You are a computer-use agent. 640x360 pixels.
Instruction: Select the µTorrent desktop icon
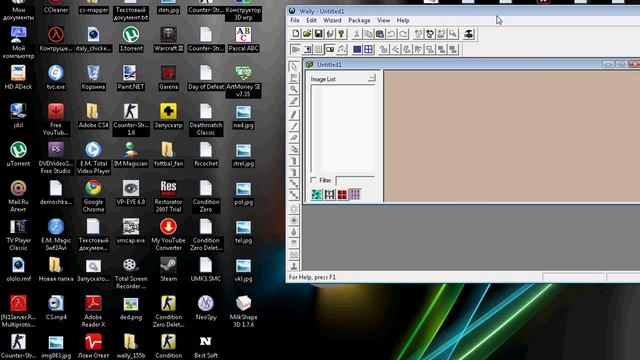(18, 154)
